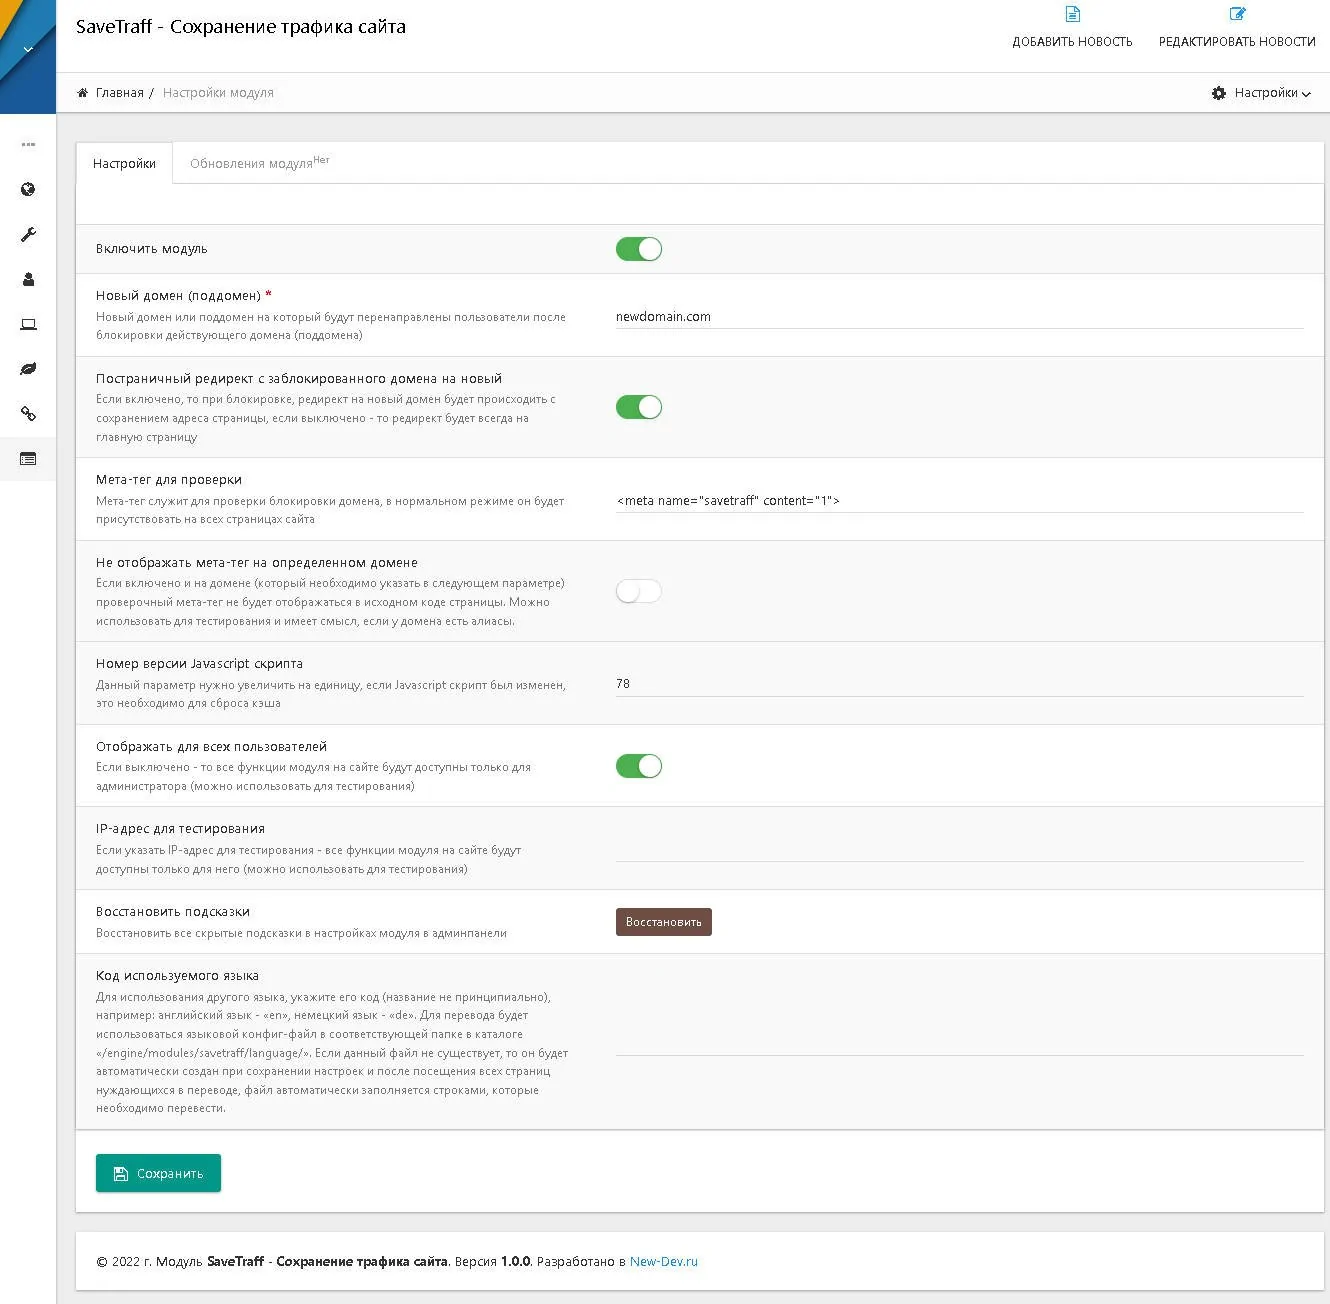Click the Javascript version field showing 78
The height and width of the screenshot is (1304, 1330).
[960, 684]
